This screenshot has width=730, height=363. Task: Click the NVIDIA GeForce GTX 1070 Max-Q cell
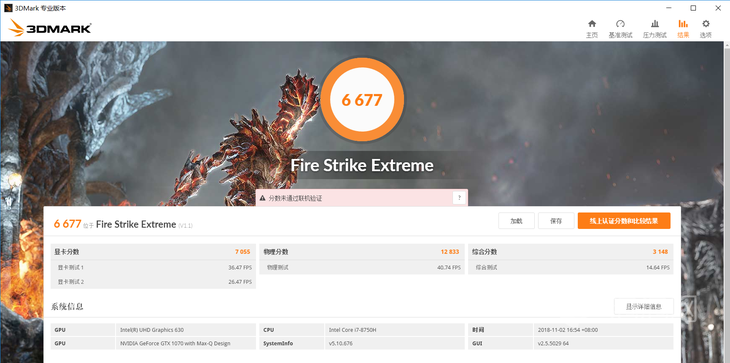[x=185, y=343]
